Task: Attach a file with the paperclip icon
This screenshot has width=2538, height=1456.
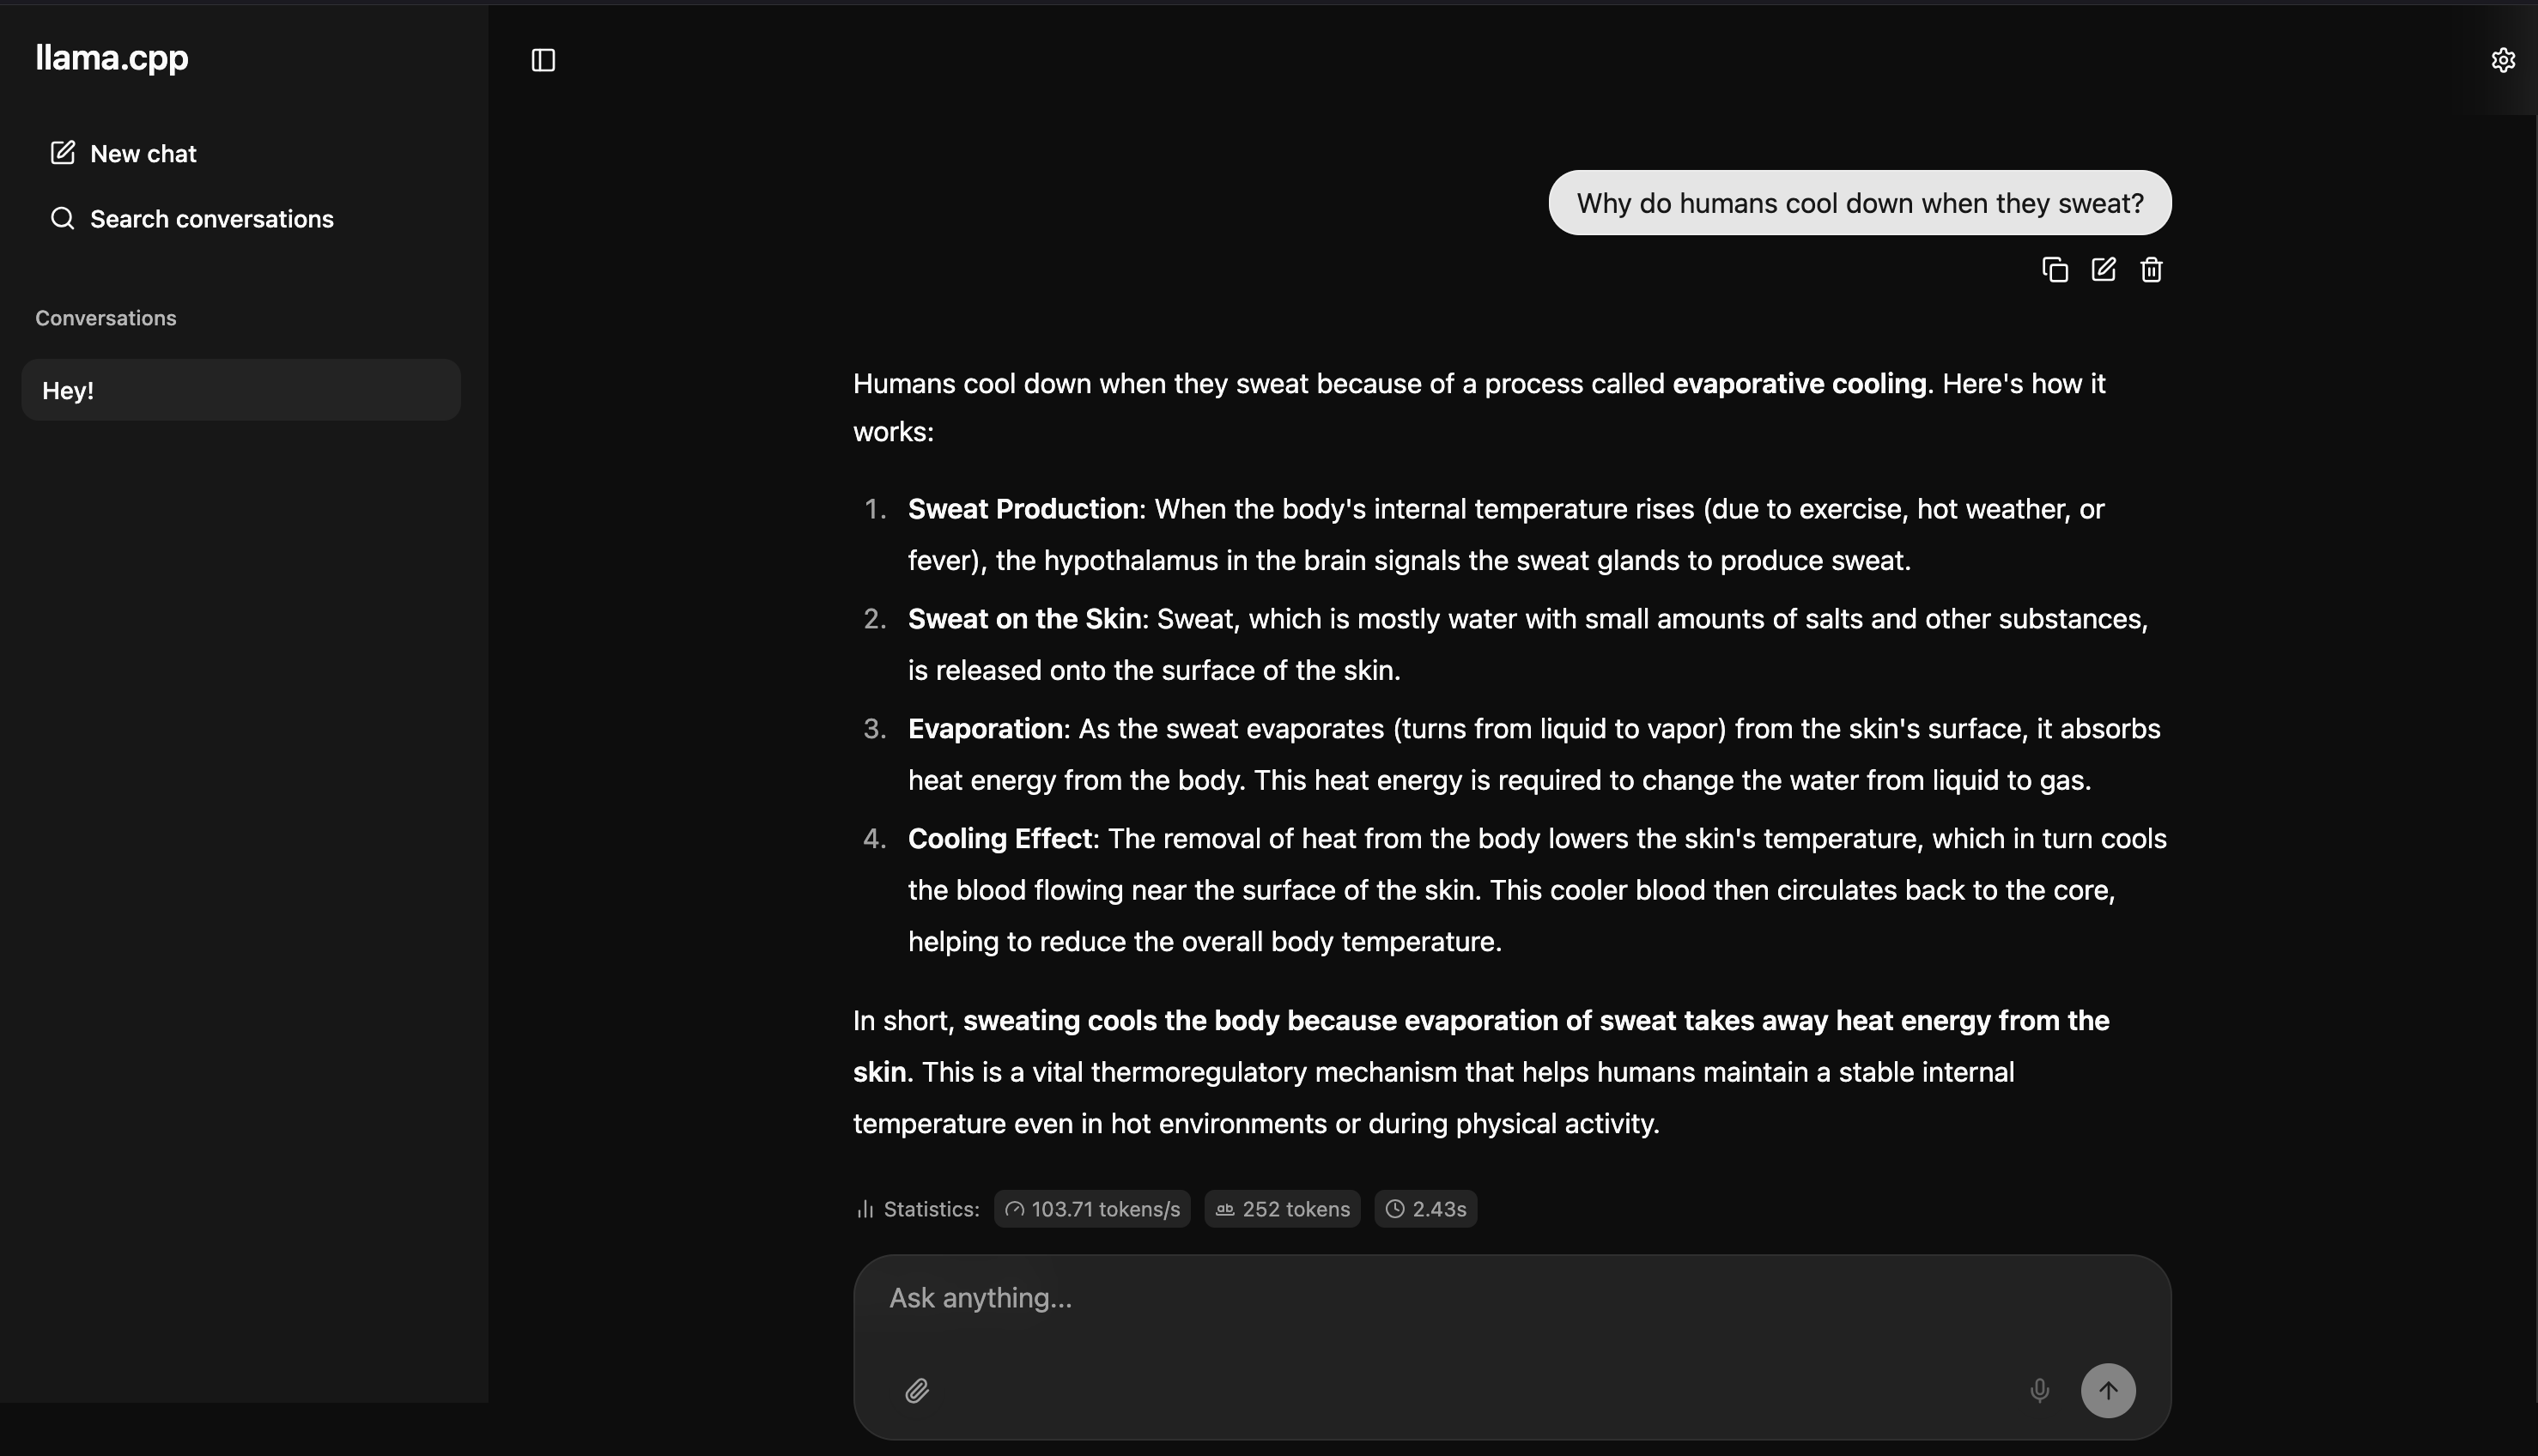Action: click(x=917, y=1390)
